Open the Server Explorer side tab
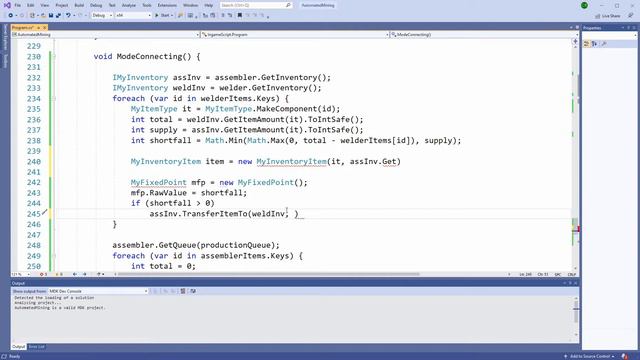The width and height of the screenshot is (640, 360). [x=5, y=38]
